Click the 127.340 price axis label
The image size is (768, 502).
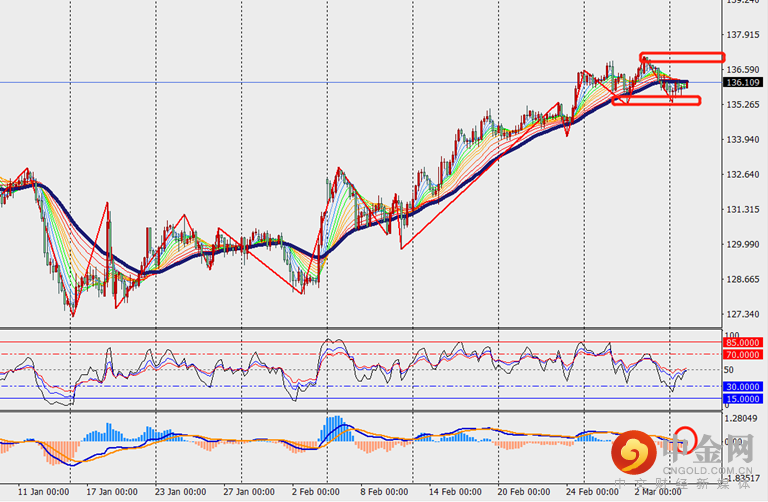[744, 314]
